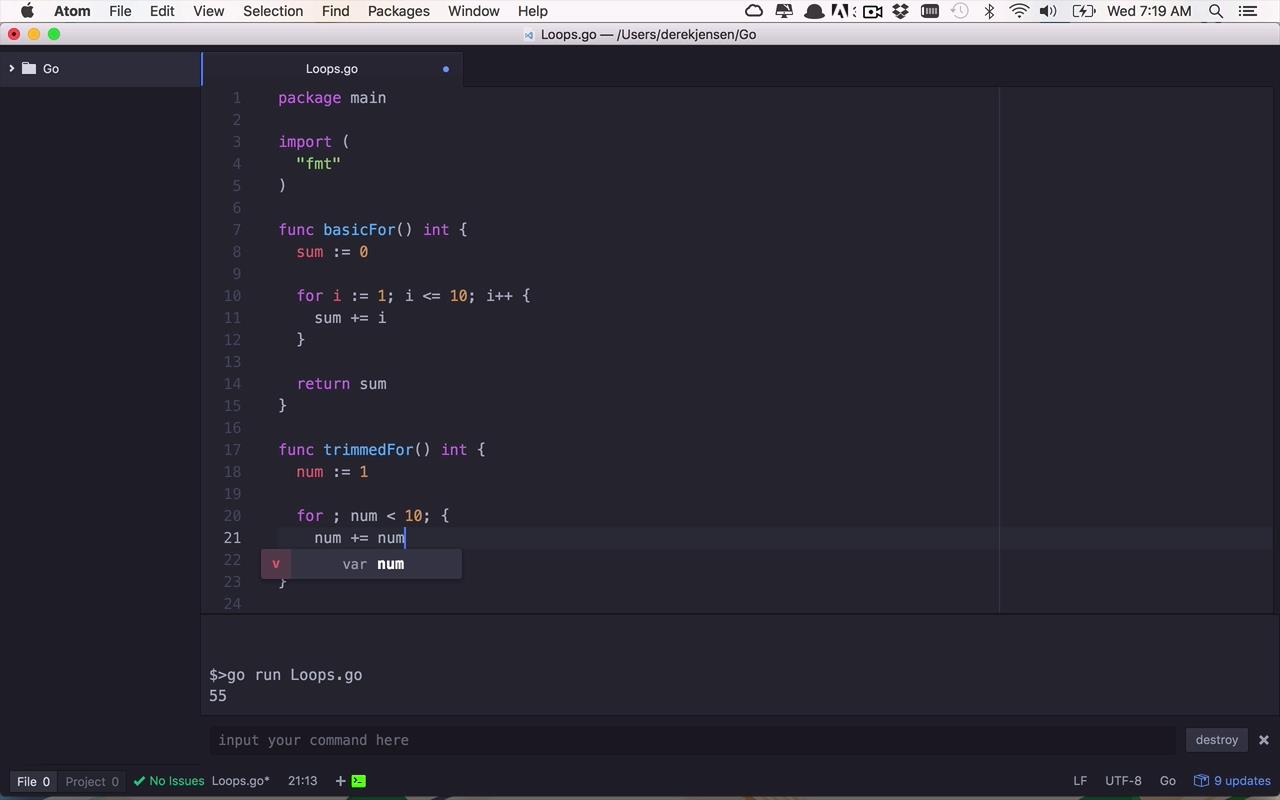Viewport: 1280px width, 800px height.
Task: Open the File menu
Action: (120, 11)
